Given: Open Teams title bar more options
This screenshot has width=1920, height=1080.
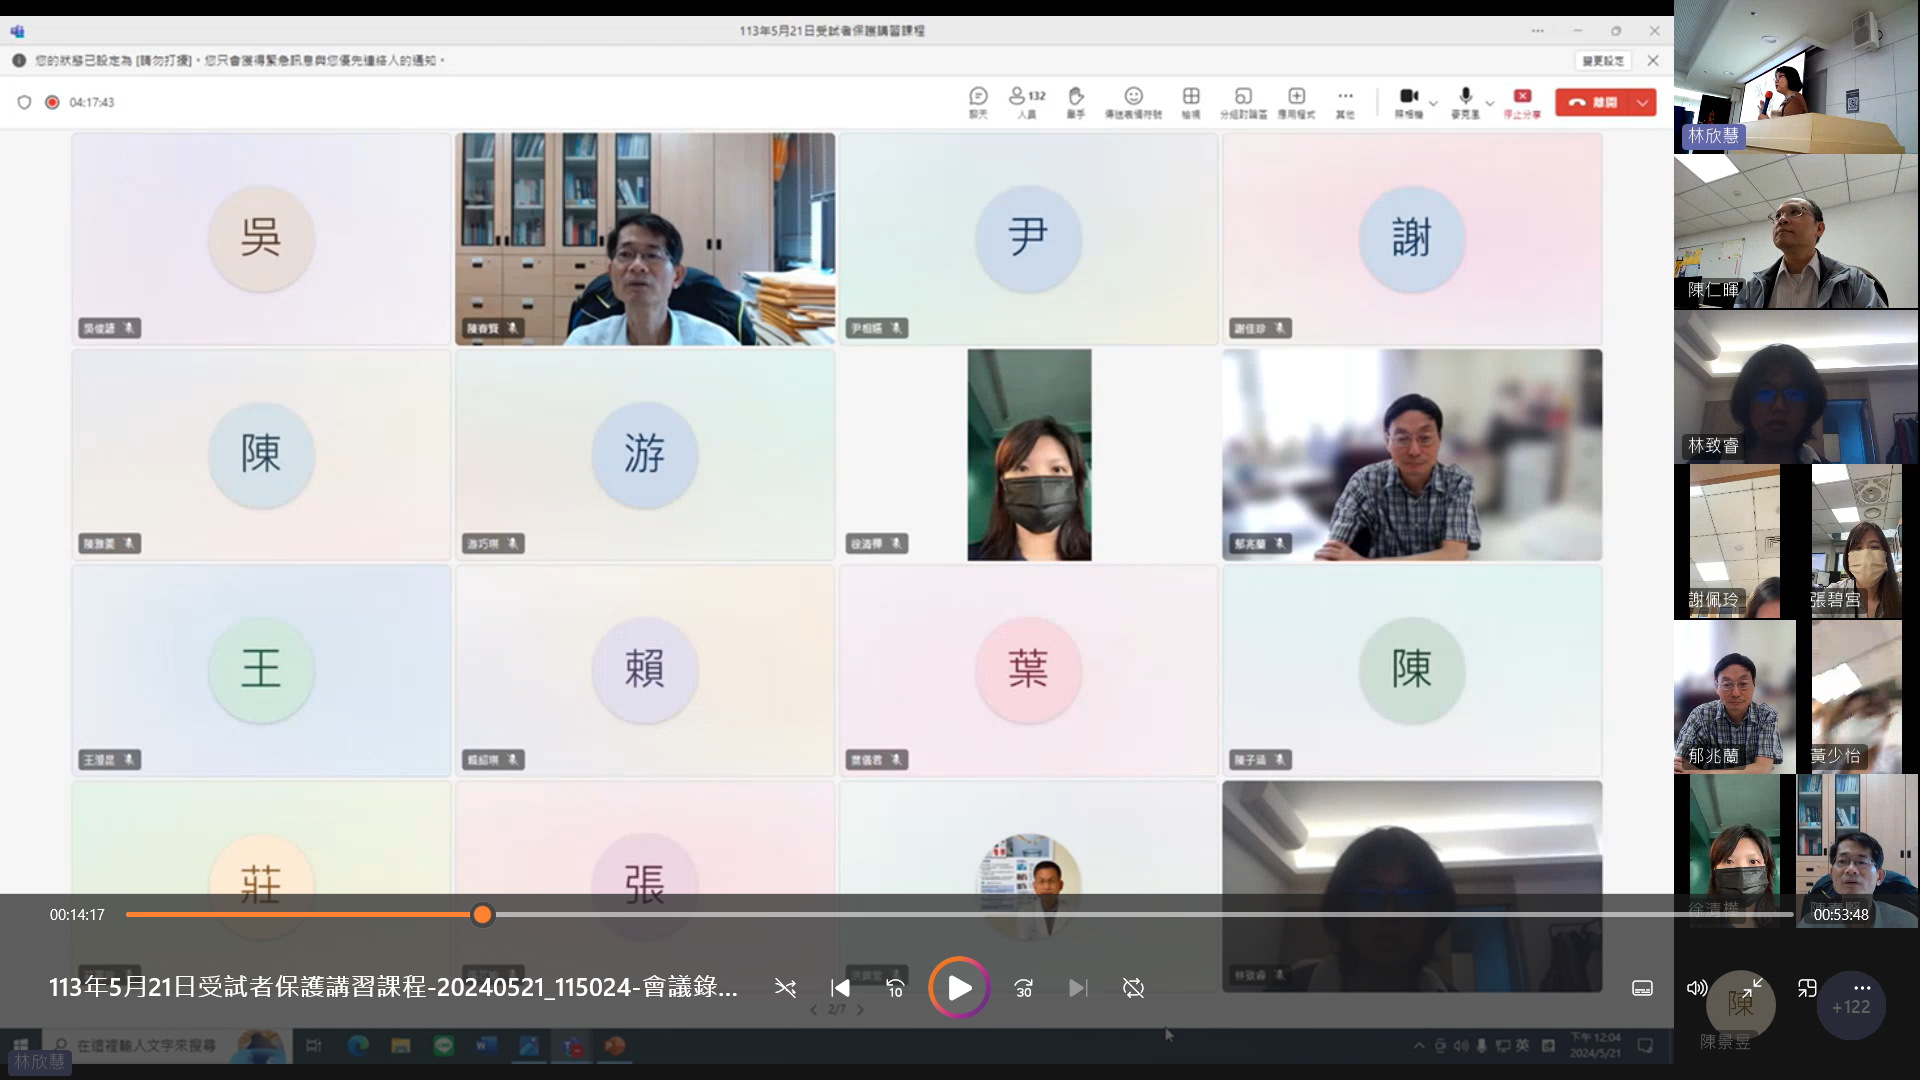Looking at the screenshot, I should pyautogui.click(x=1537, y=31).
